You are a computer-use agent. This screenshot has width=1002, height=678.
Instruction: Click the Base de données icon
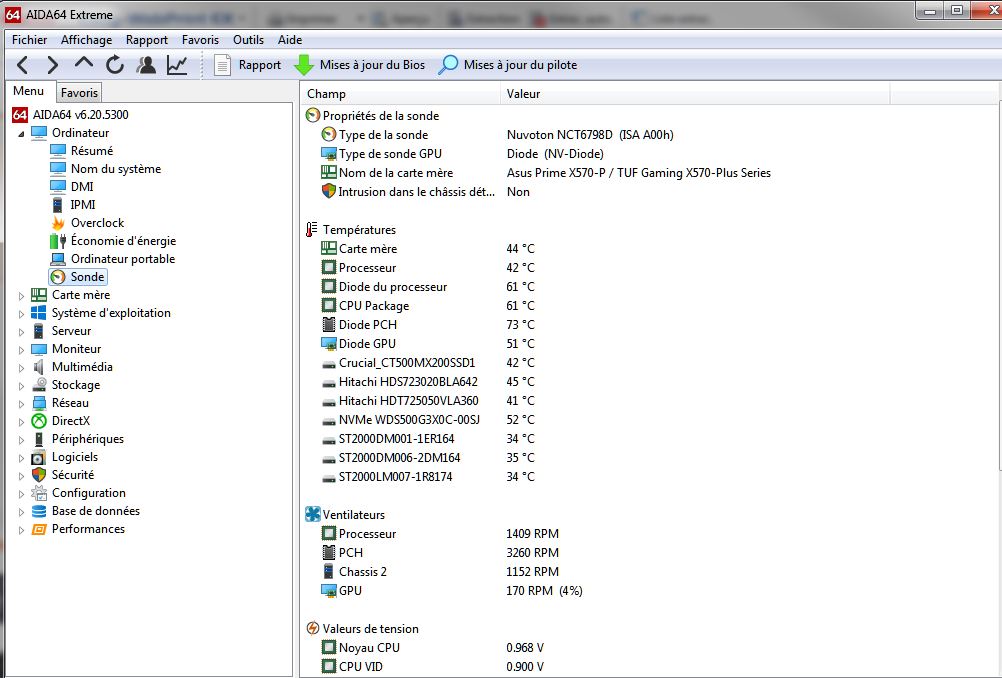39,511
